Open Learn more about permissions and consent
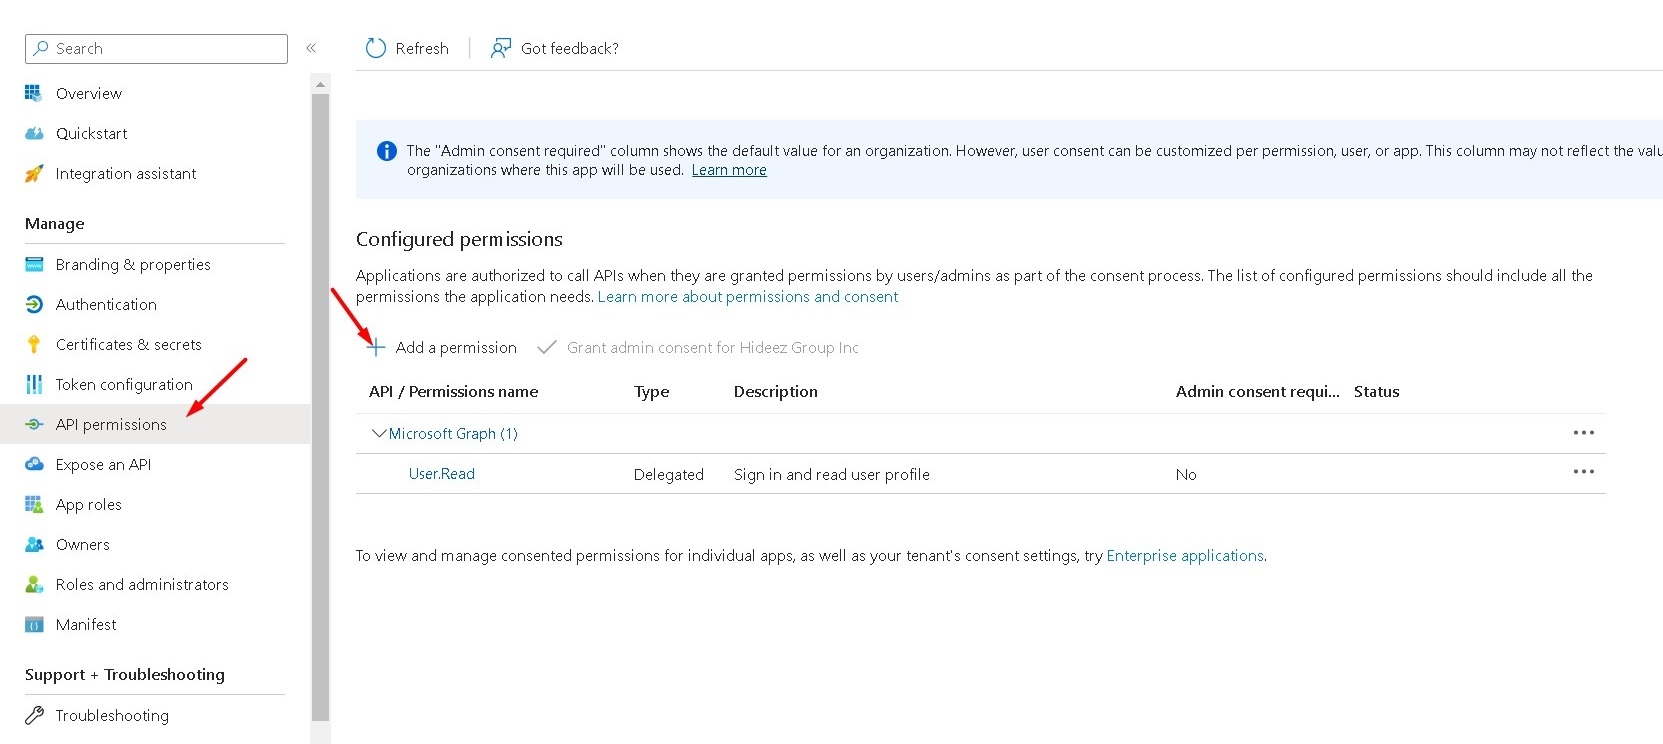1663x744 pixels. tap(747, 296)
